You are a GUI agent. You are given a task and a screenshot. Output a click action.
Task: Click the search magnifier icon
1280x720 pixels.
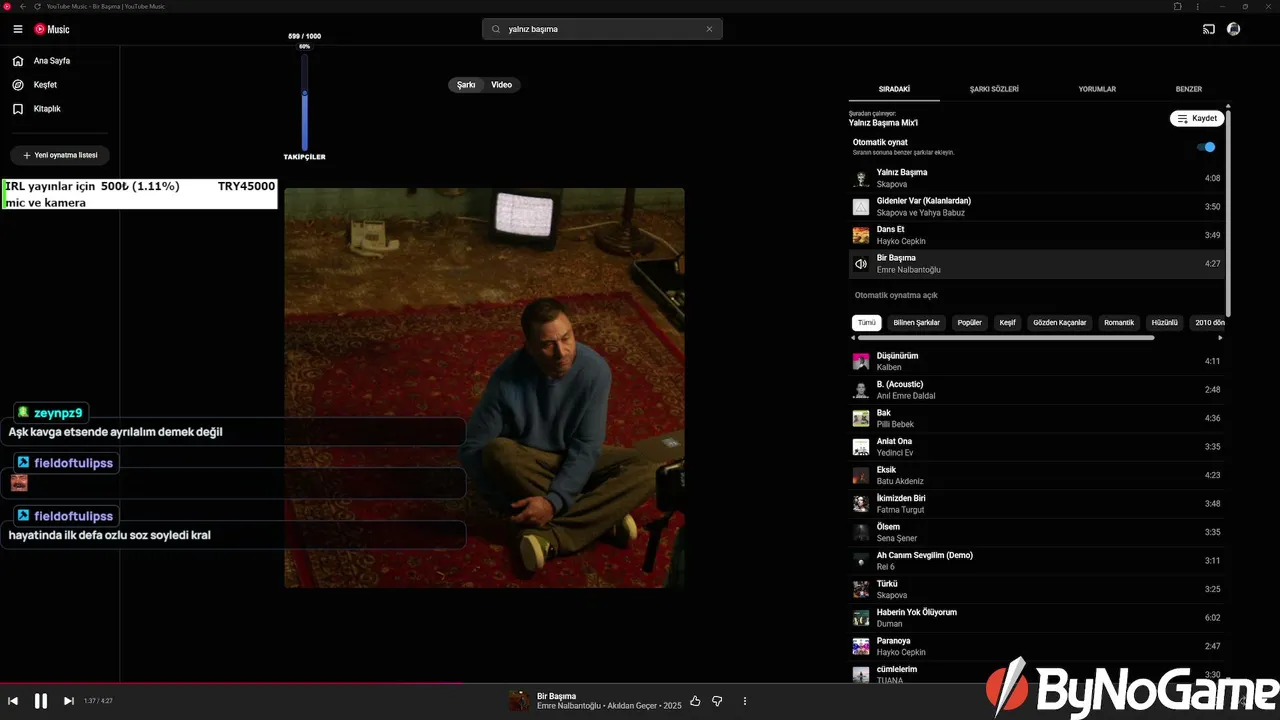[496, 29]
